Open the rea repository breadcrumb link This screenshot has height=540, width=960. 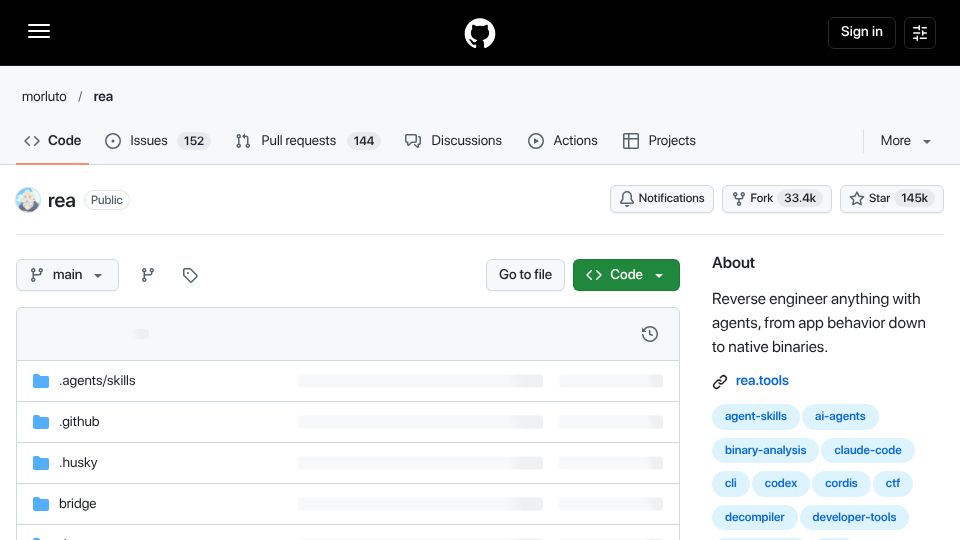pos(103,97)
